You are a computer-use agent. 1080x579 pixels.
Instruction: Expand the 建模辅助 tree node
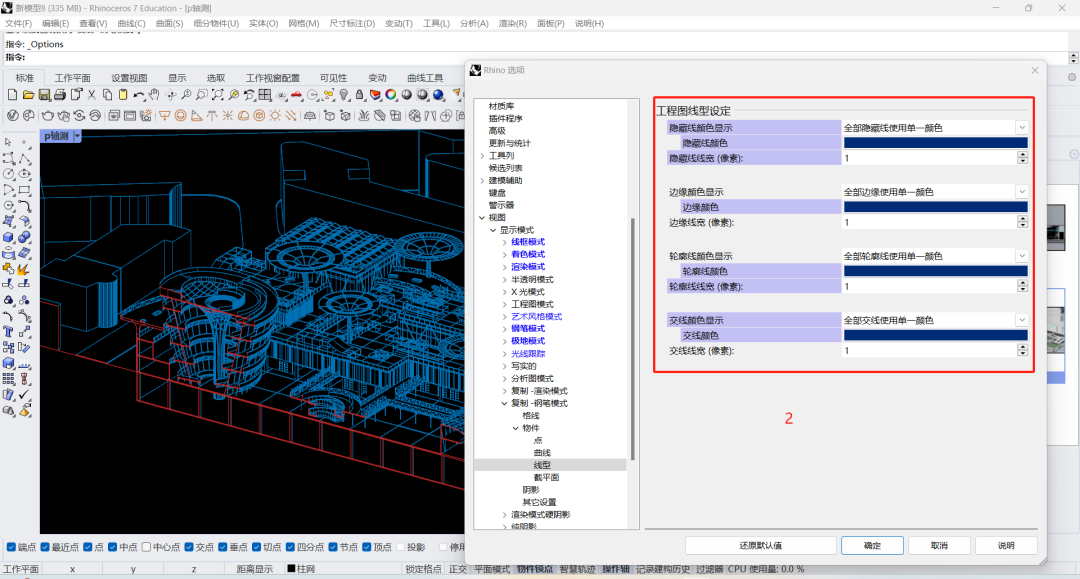click(x=482, y=180)
